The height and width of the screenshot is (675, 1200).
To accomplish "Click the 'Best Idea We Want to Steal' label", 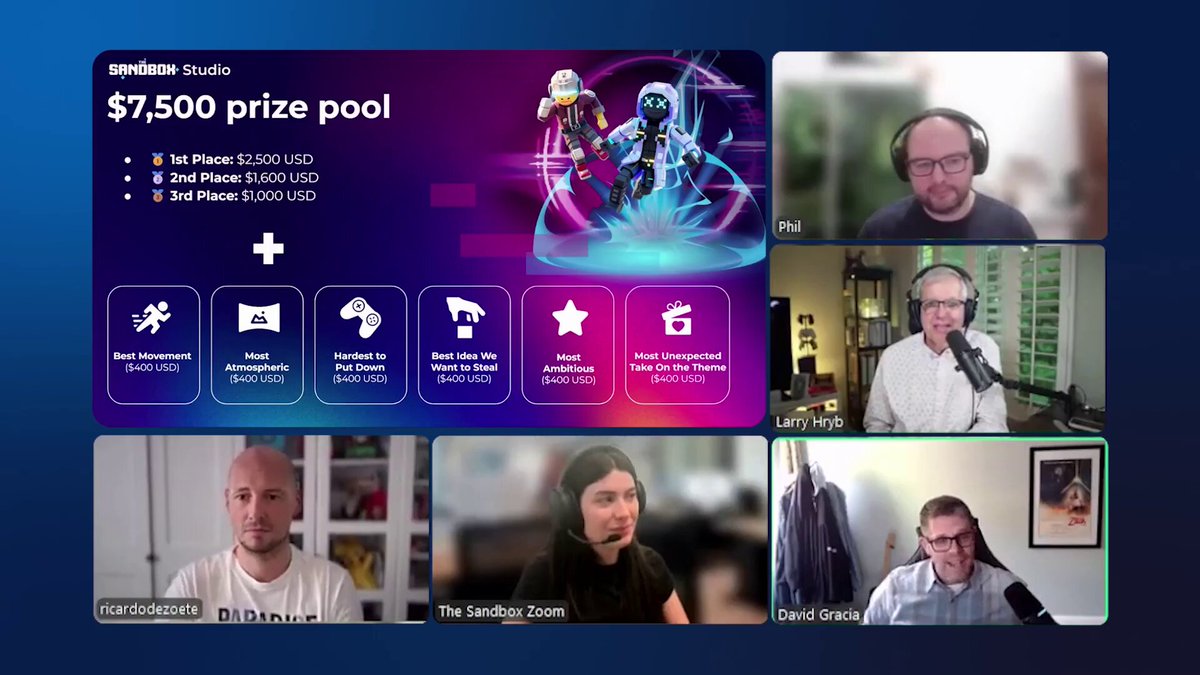I will click(x=464, y=361).
